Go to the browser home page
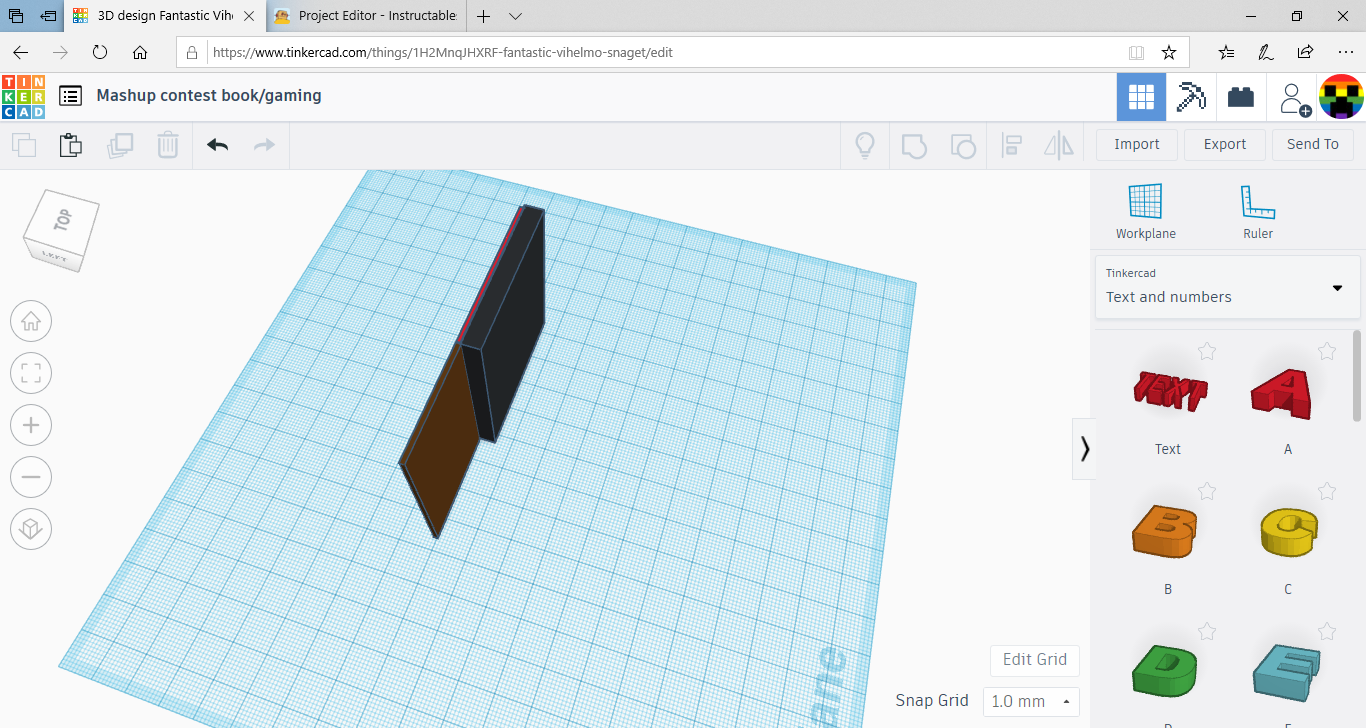This screenshot has width=1366, height=728. 140,52
